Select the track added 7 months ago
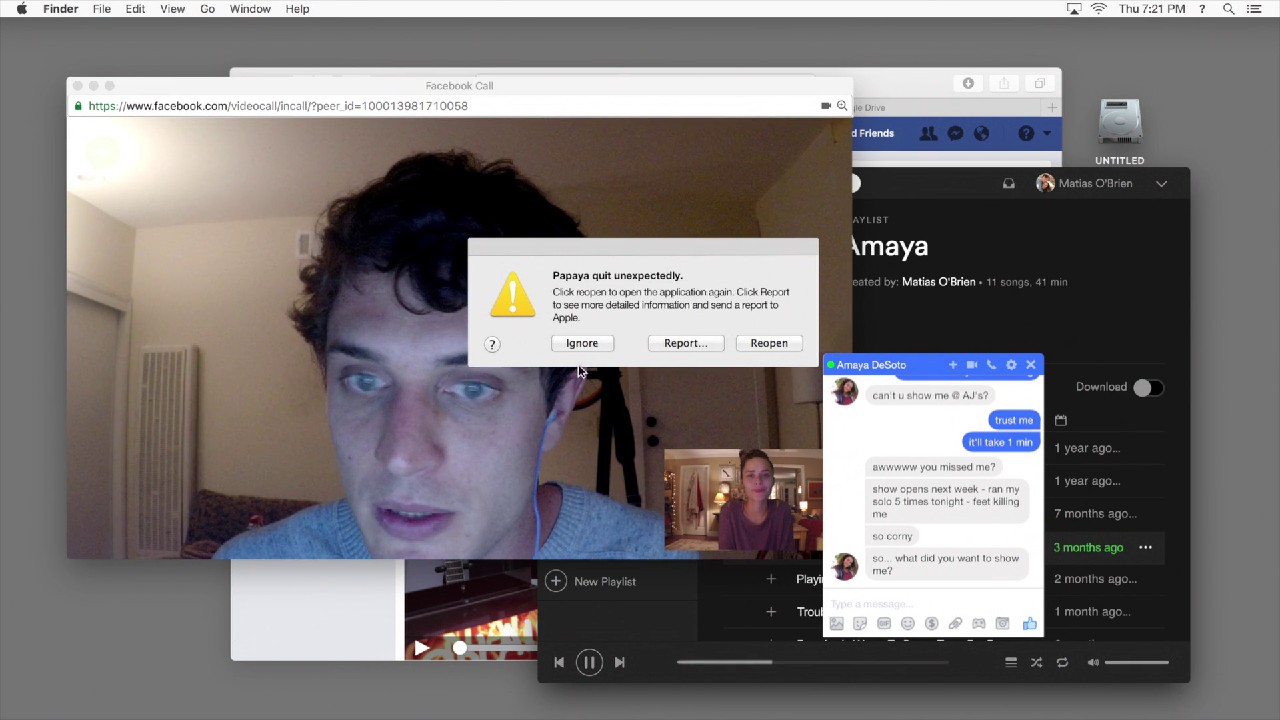 coord(1095,514)
